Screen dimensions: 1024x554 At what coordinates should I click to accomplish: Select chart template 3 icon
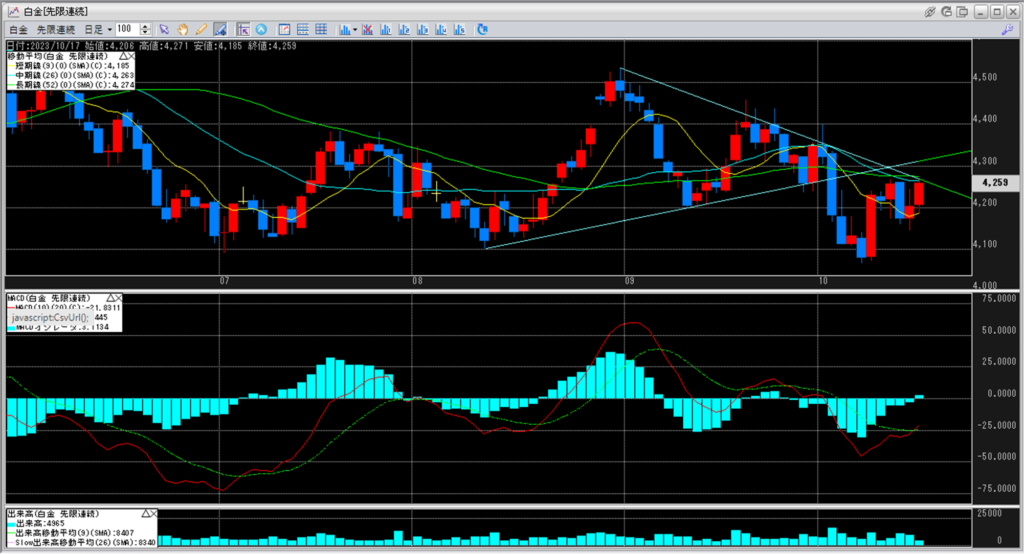(x=423, y=29)
